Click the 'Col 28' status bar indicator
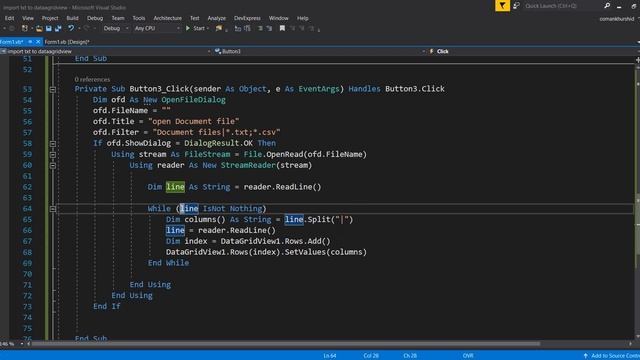 pos(371,356)
